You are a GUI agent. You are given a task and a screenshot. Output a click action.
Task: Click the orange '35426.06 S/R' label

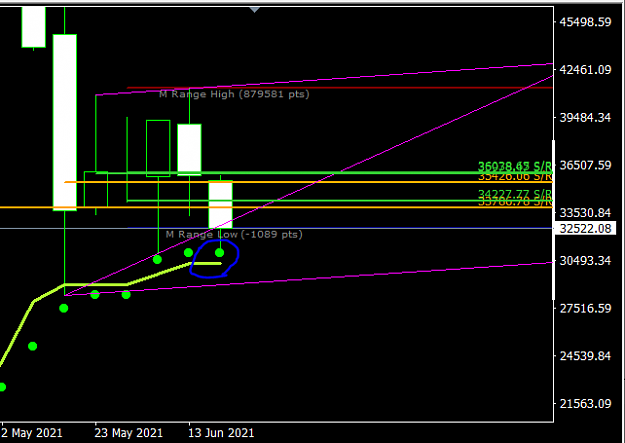tap(515, 176)
